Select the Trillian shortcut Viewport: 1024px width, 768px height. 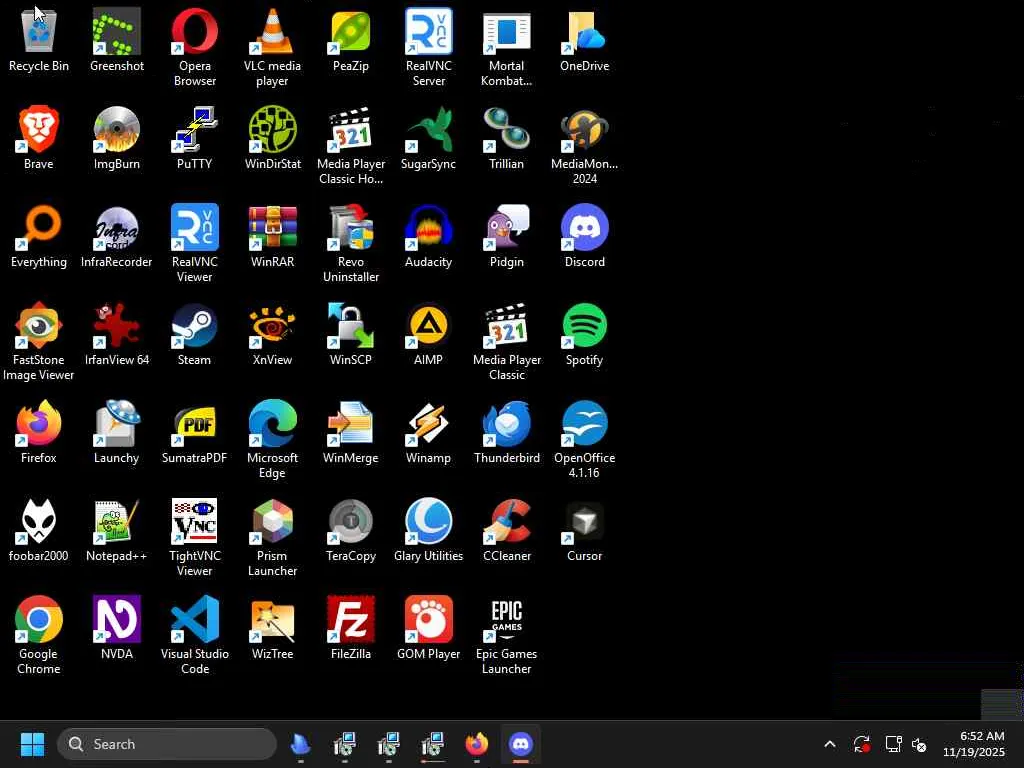pyautogui.click(x=507, y=129)
